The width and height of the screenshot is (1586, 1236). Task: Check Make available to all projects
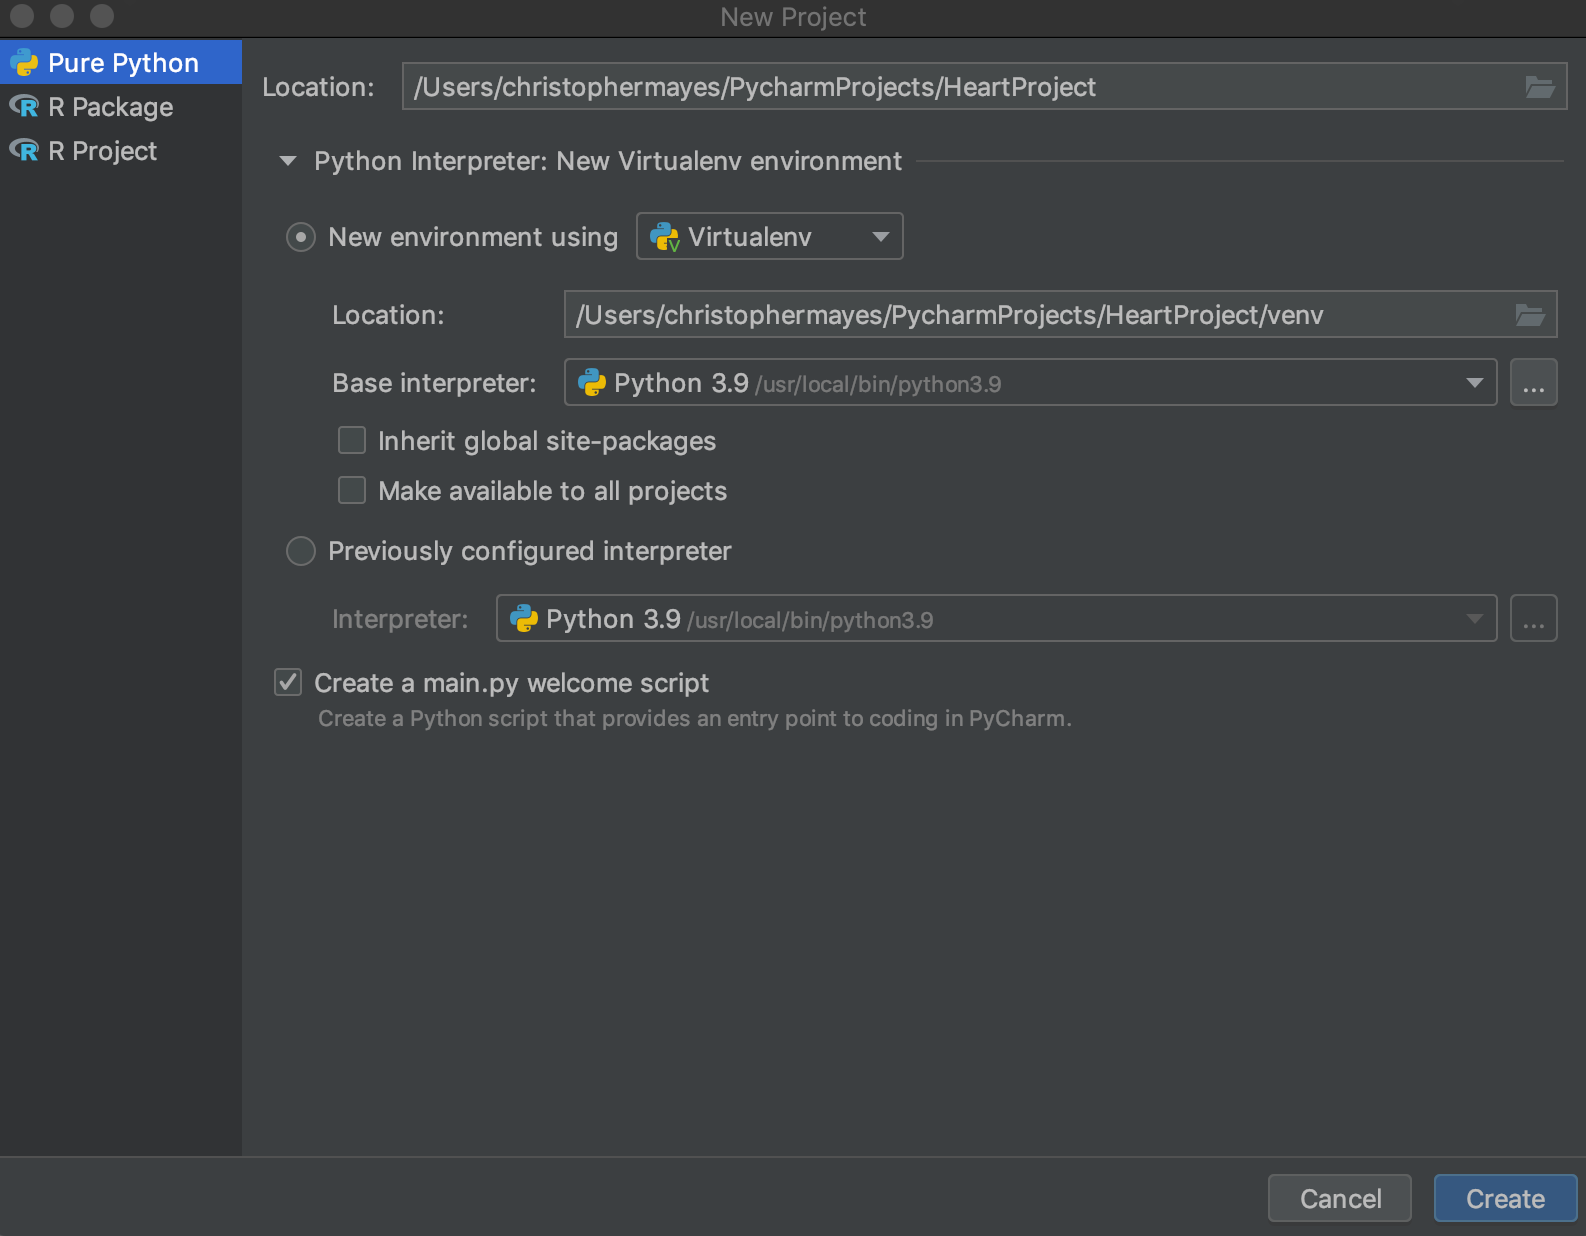[352, 491]
